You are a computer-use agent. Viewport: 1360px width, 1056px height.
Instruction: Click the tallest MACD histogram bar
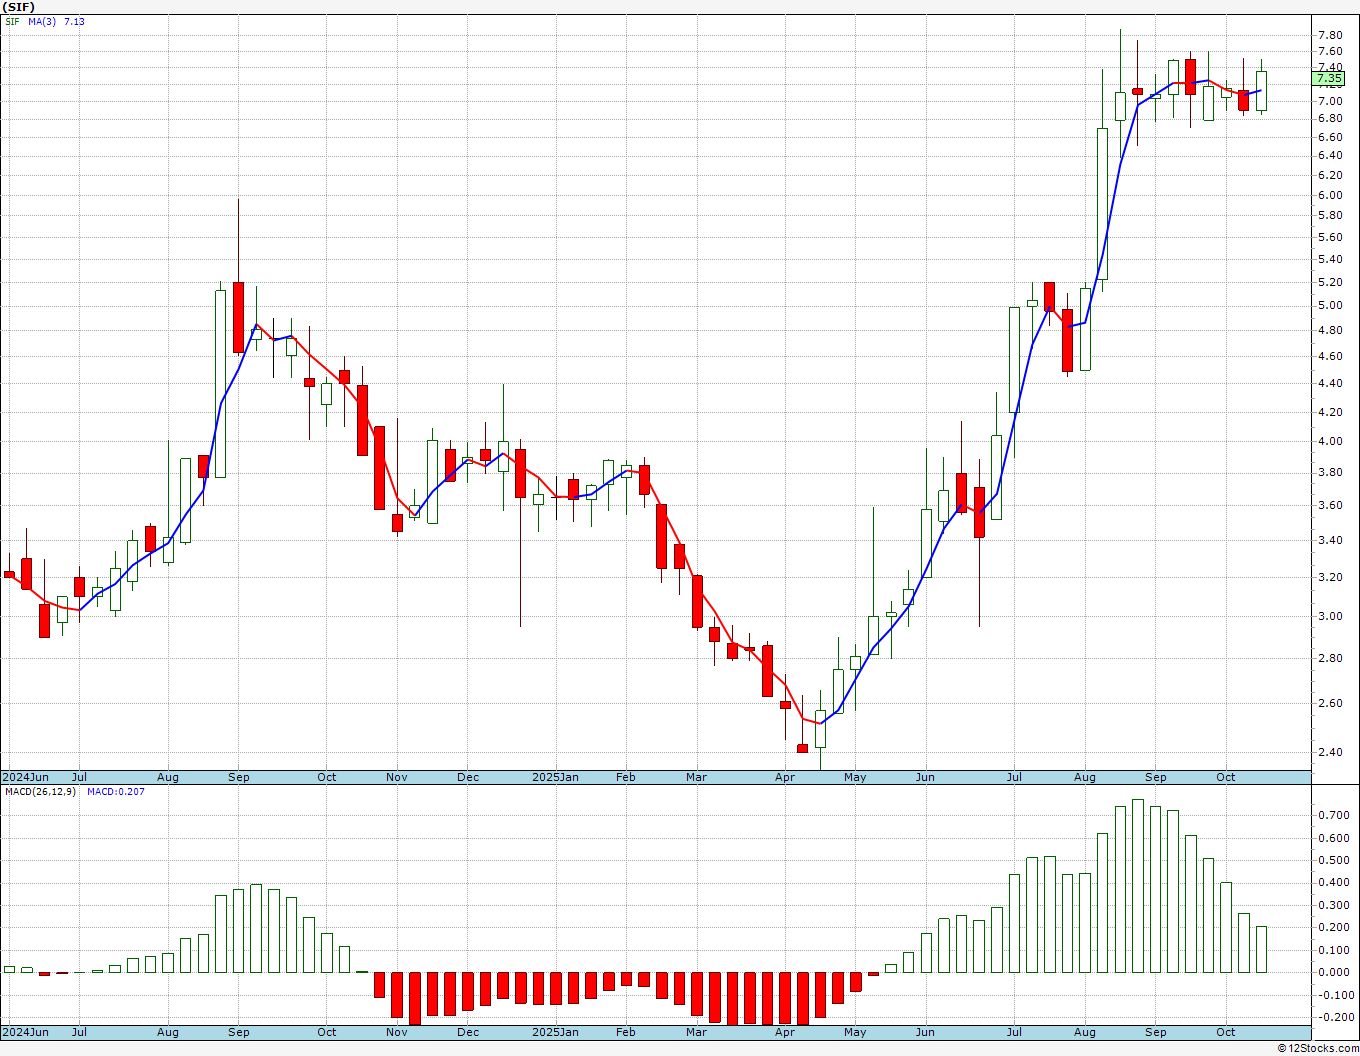[x=1138, y=886]
